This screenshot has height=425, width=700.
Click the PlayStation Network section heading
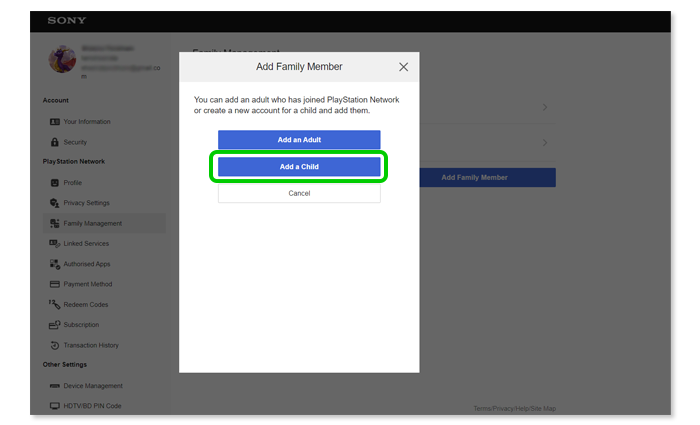(74, 162)
